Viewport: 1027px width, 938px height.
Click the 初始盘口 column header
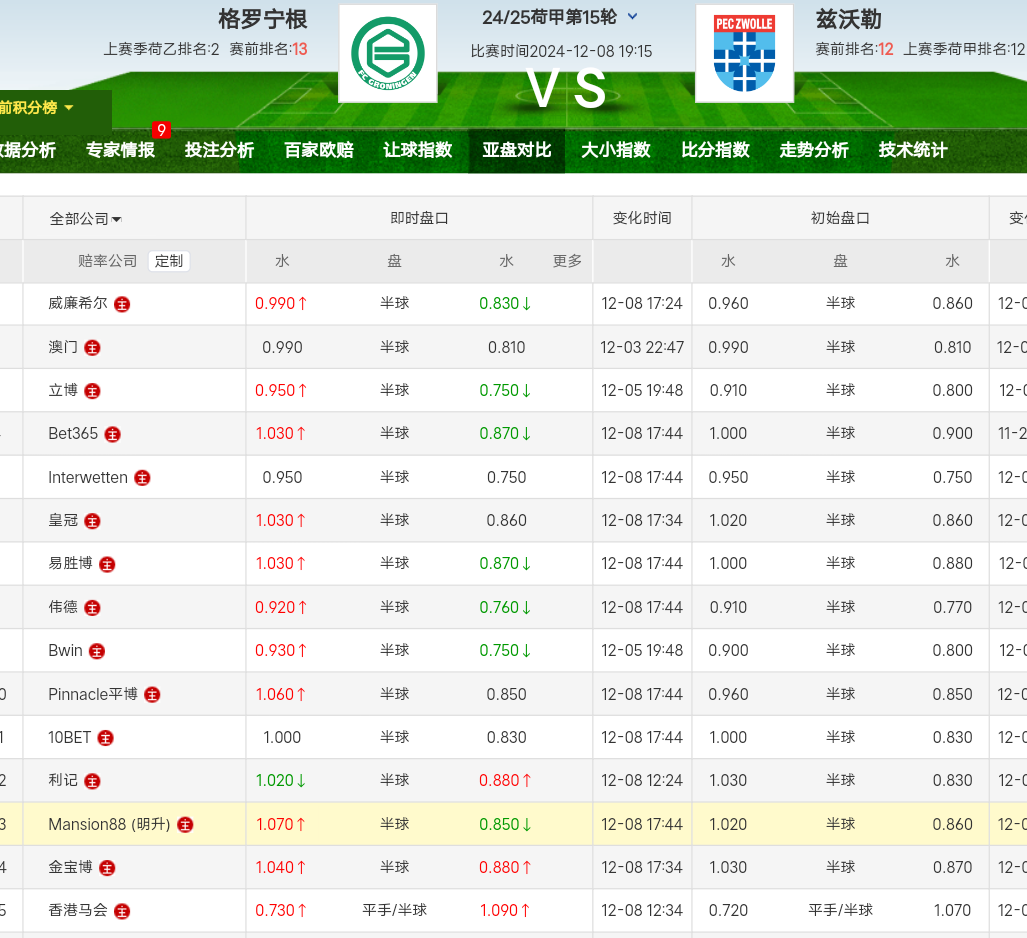[x=840, y=218]
